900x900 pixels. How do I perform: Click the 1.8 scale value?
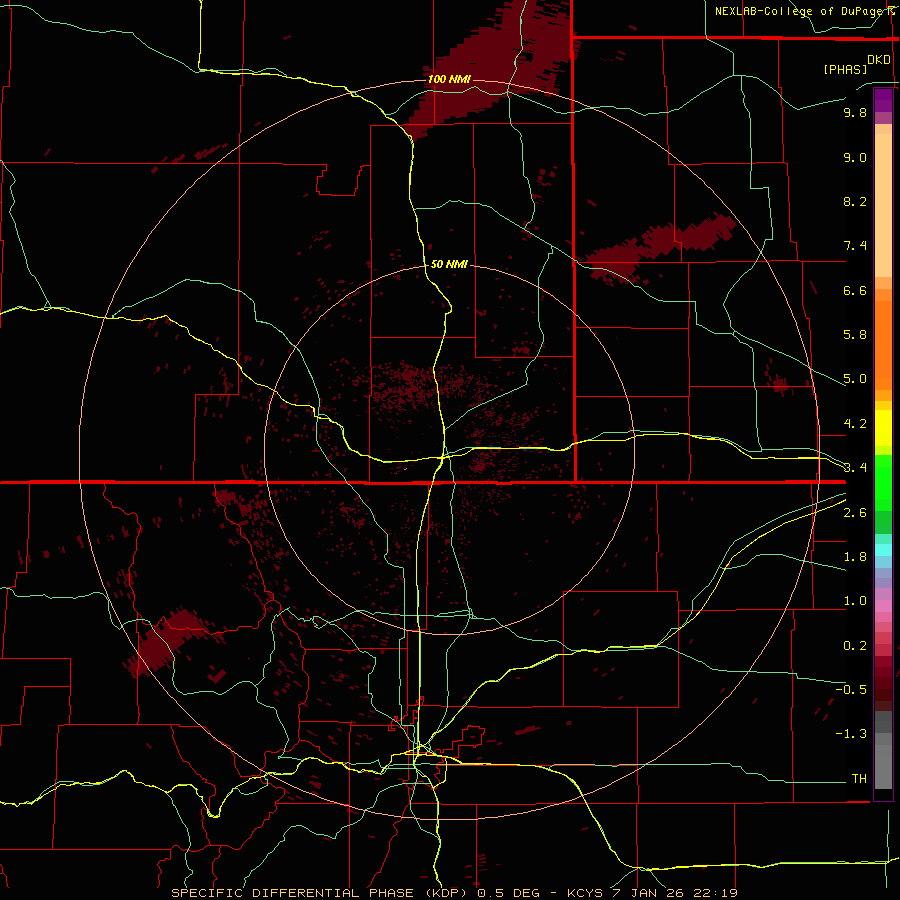click(855, 557)
